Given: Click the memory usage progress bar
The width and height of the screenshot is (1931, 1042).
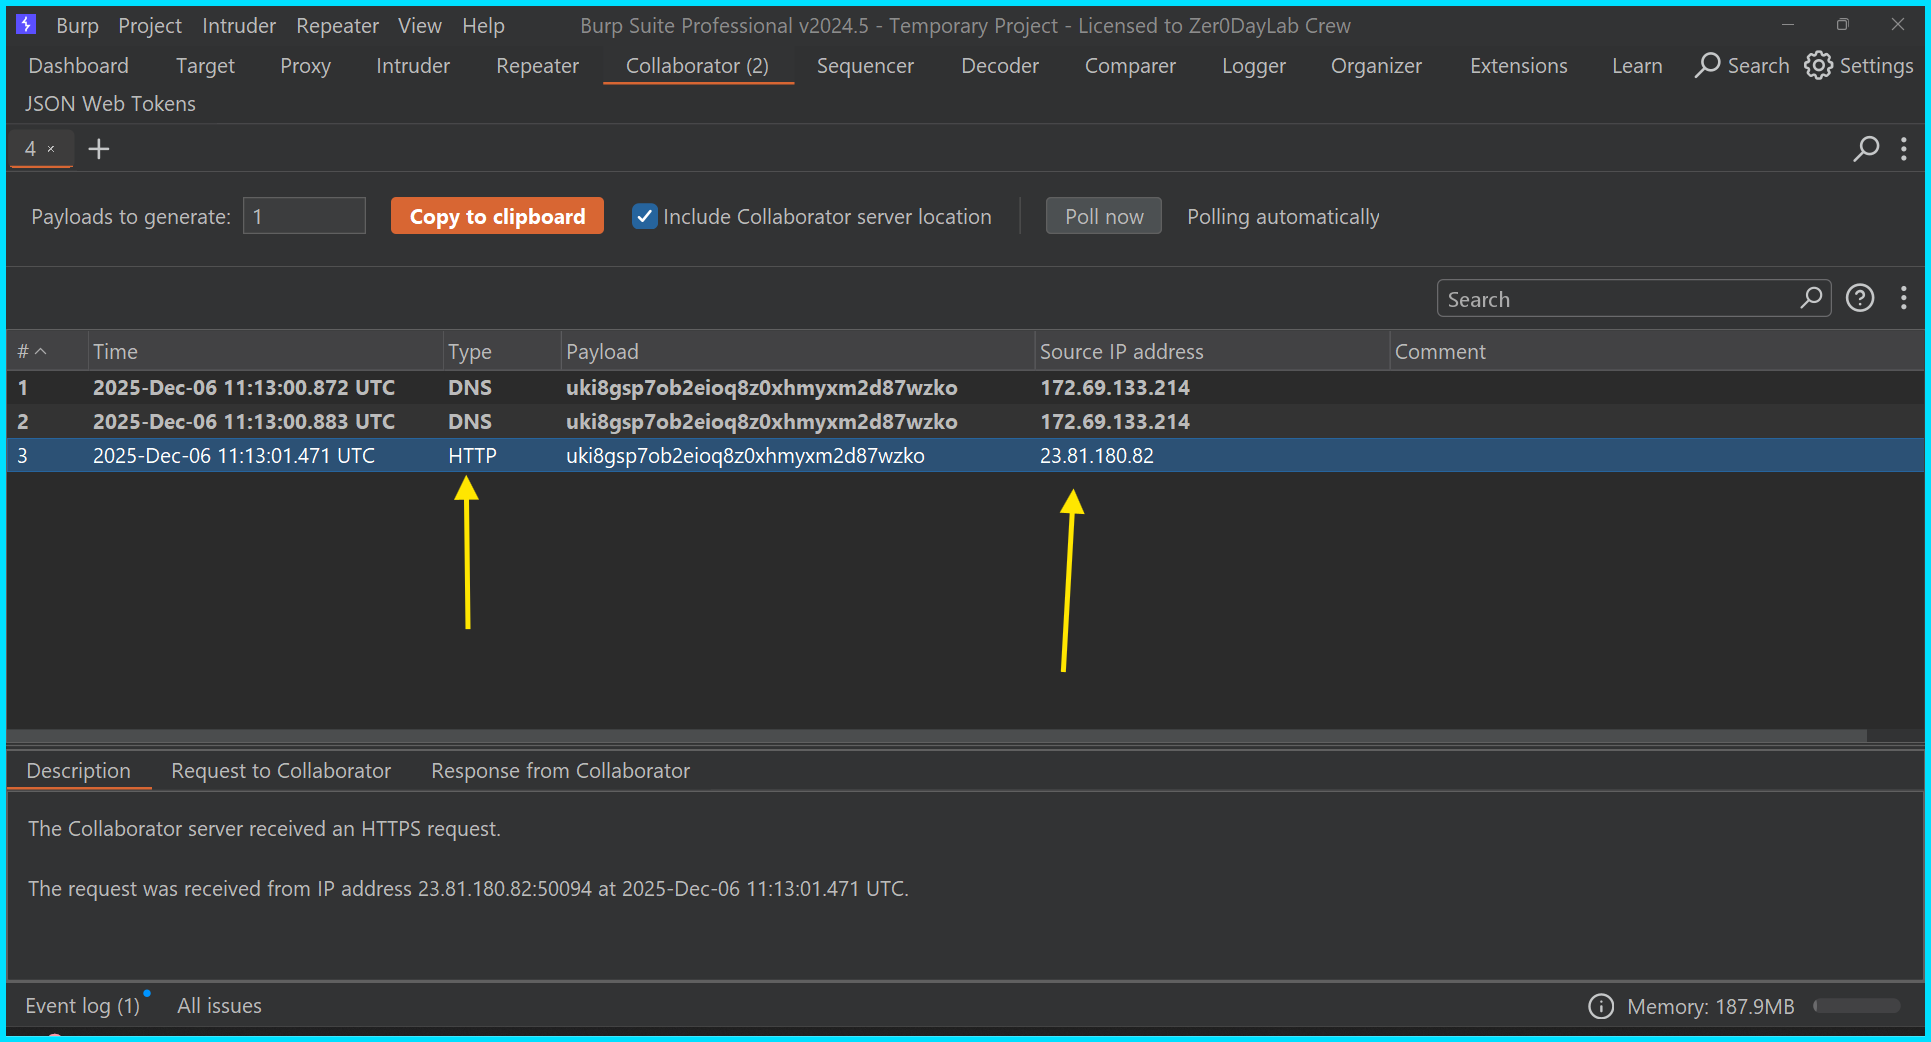Looking at the screenshot, I should coord(1856,1006).
